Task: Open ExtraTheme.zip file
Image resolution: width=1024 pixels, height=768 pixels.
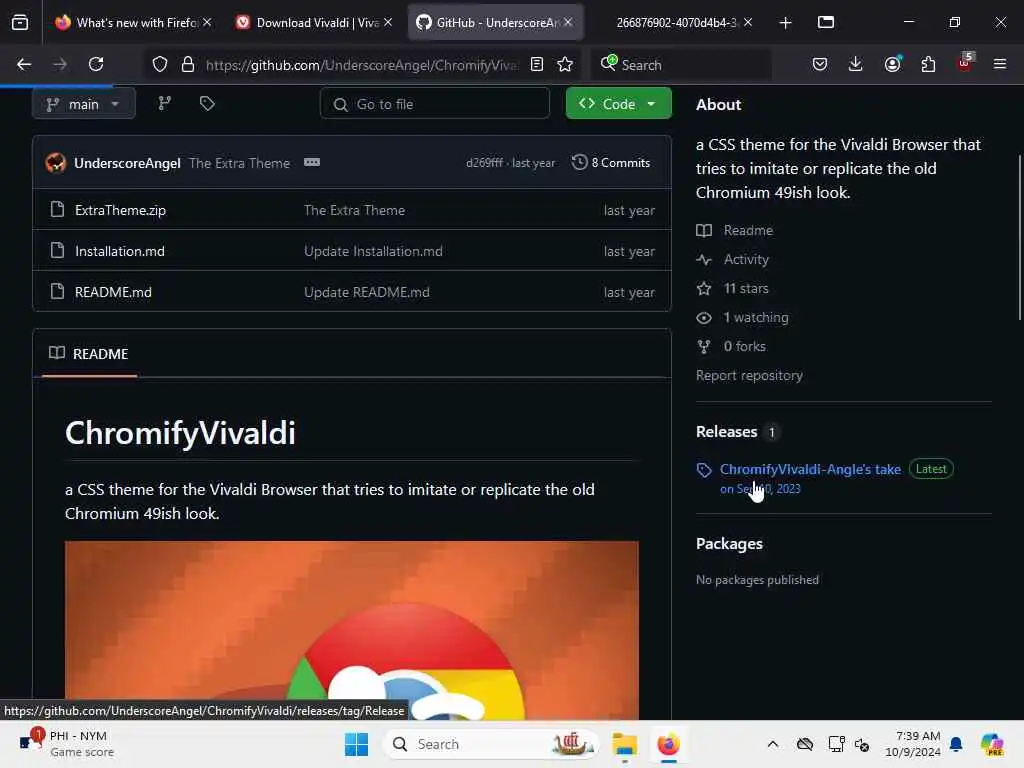Action: coord(120,210)
